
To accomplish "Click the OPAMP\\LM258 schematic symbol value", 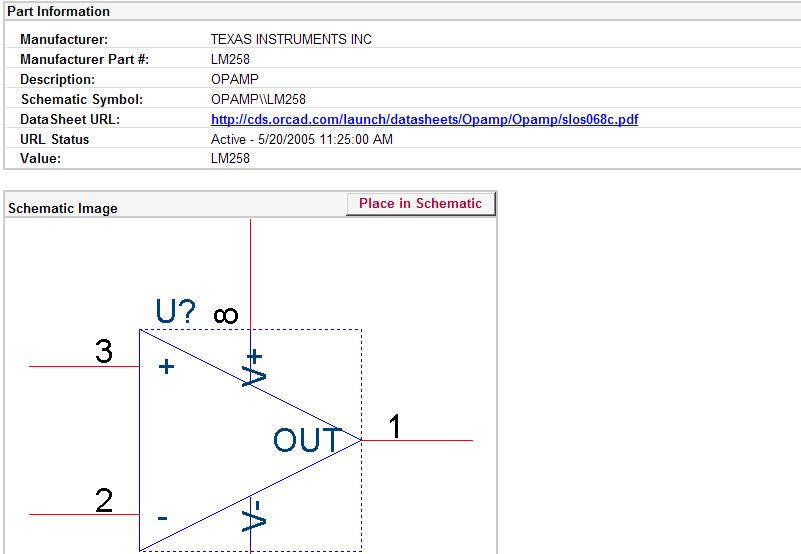I will [x=258, y=99].
